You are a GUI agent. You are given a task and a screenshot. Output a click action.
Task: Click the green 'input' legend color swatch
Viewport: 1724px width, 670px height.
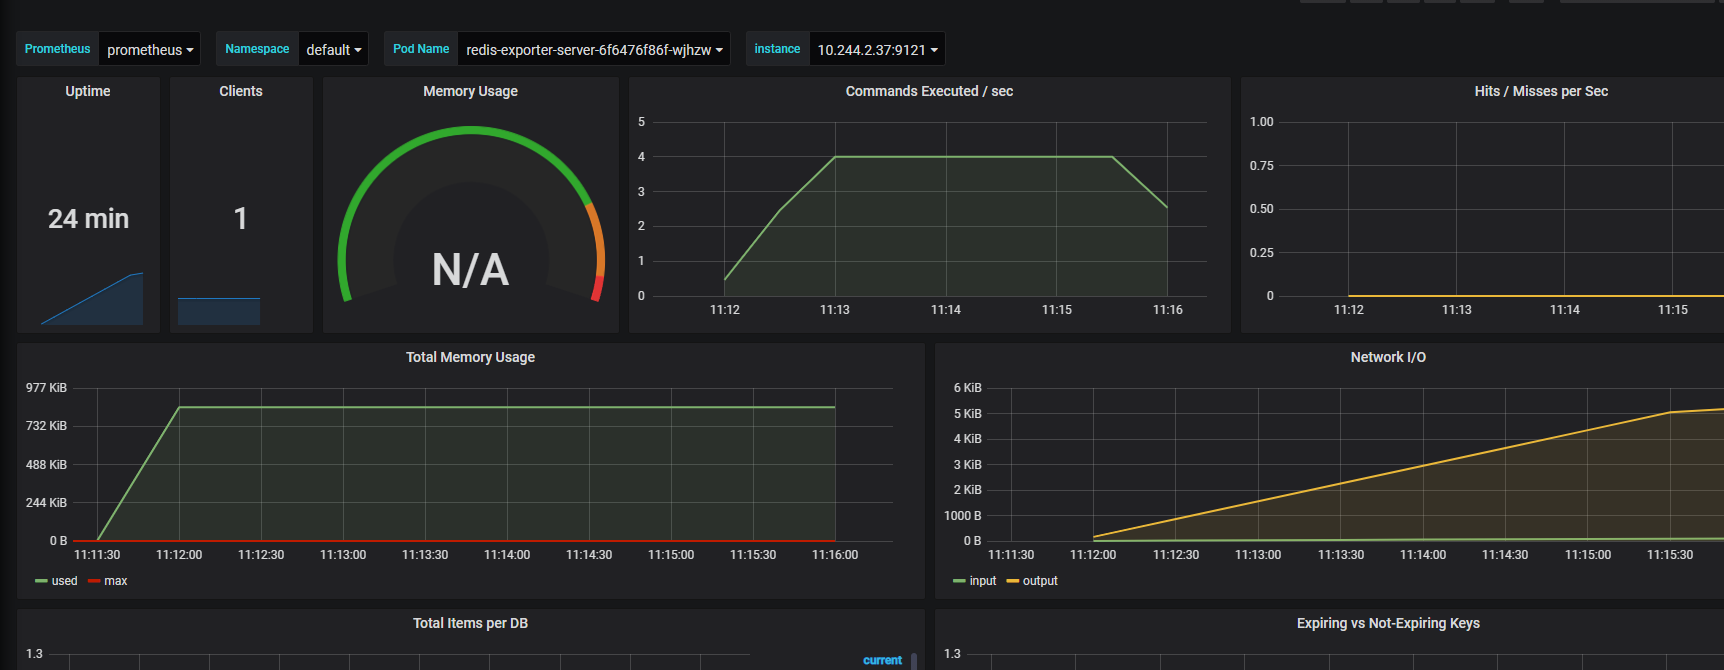pyautogui.click(x=959, y=581)
